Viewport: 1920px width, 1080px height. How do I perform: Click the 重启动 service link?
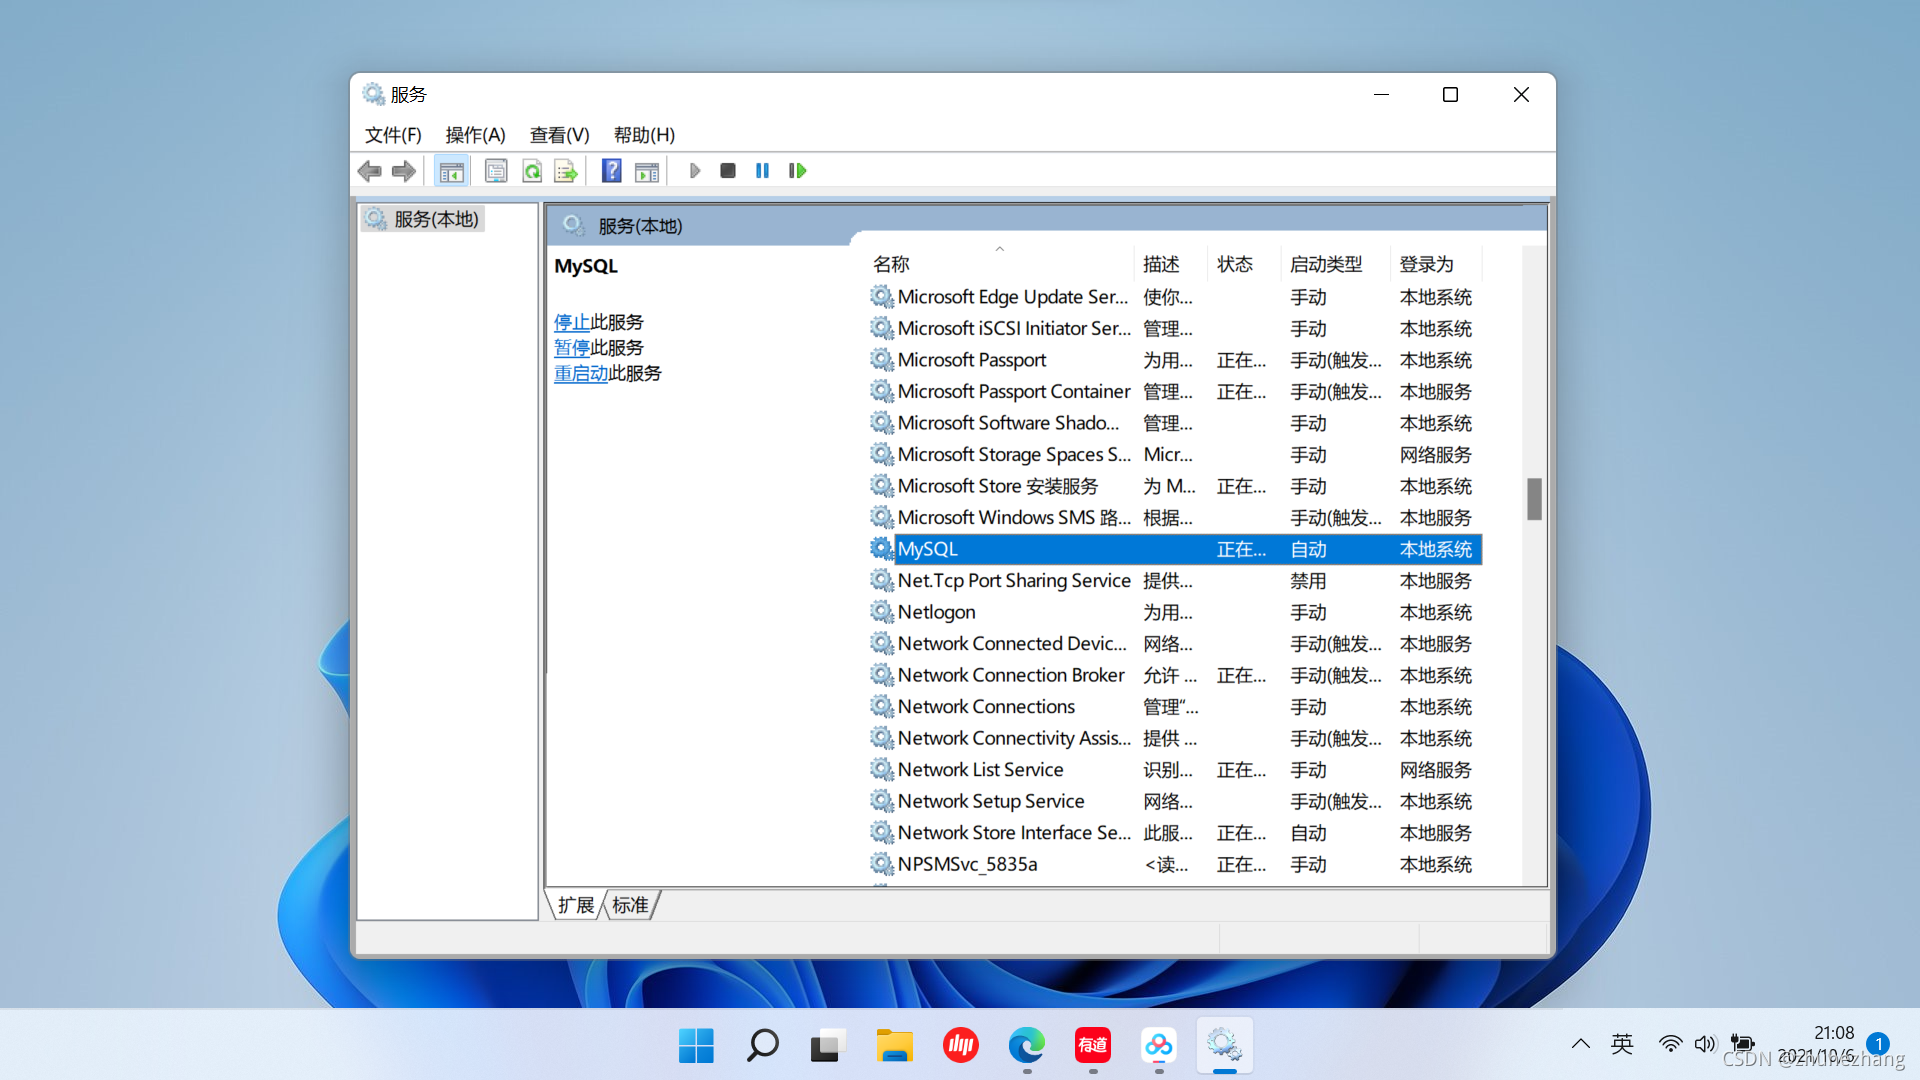(581, 373)
